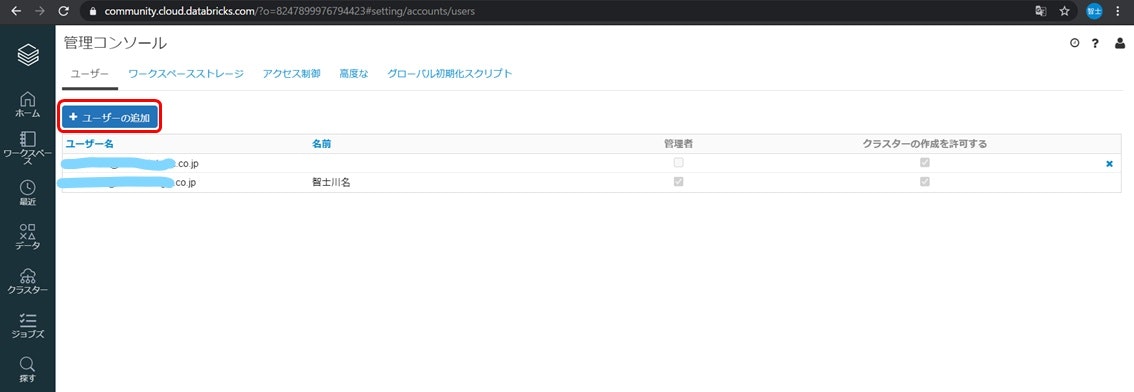Click the name 智士川名
The image size is (1134, 392).
(x=331, y=182)
